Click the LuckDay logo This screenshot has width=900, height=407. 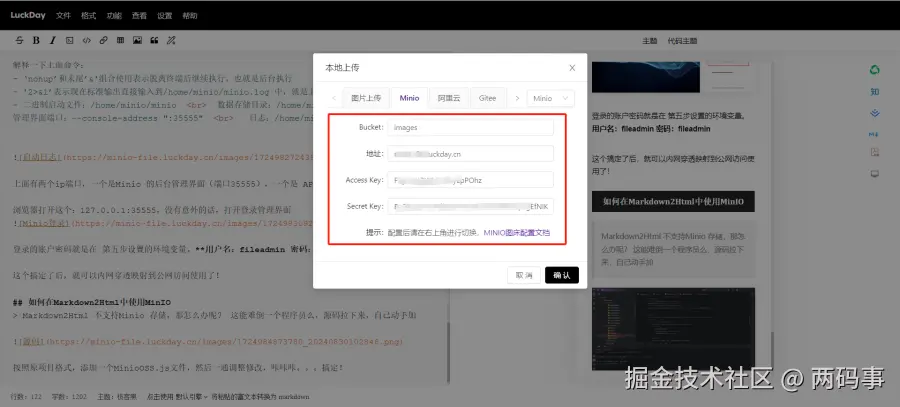(x=28, y=15)
